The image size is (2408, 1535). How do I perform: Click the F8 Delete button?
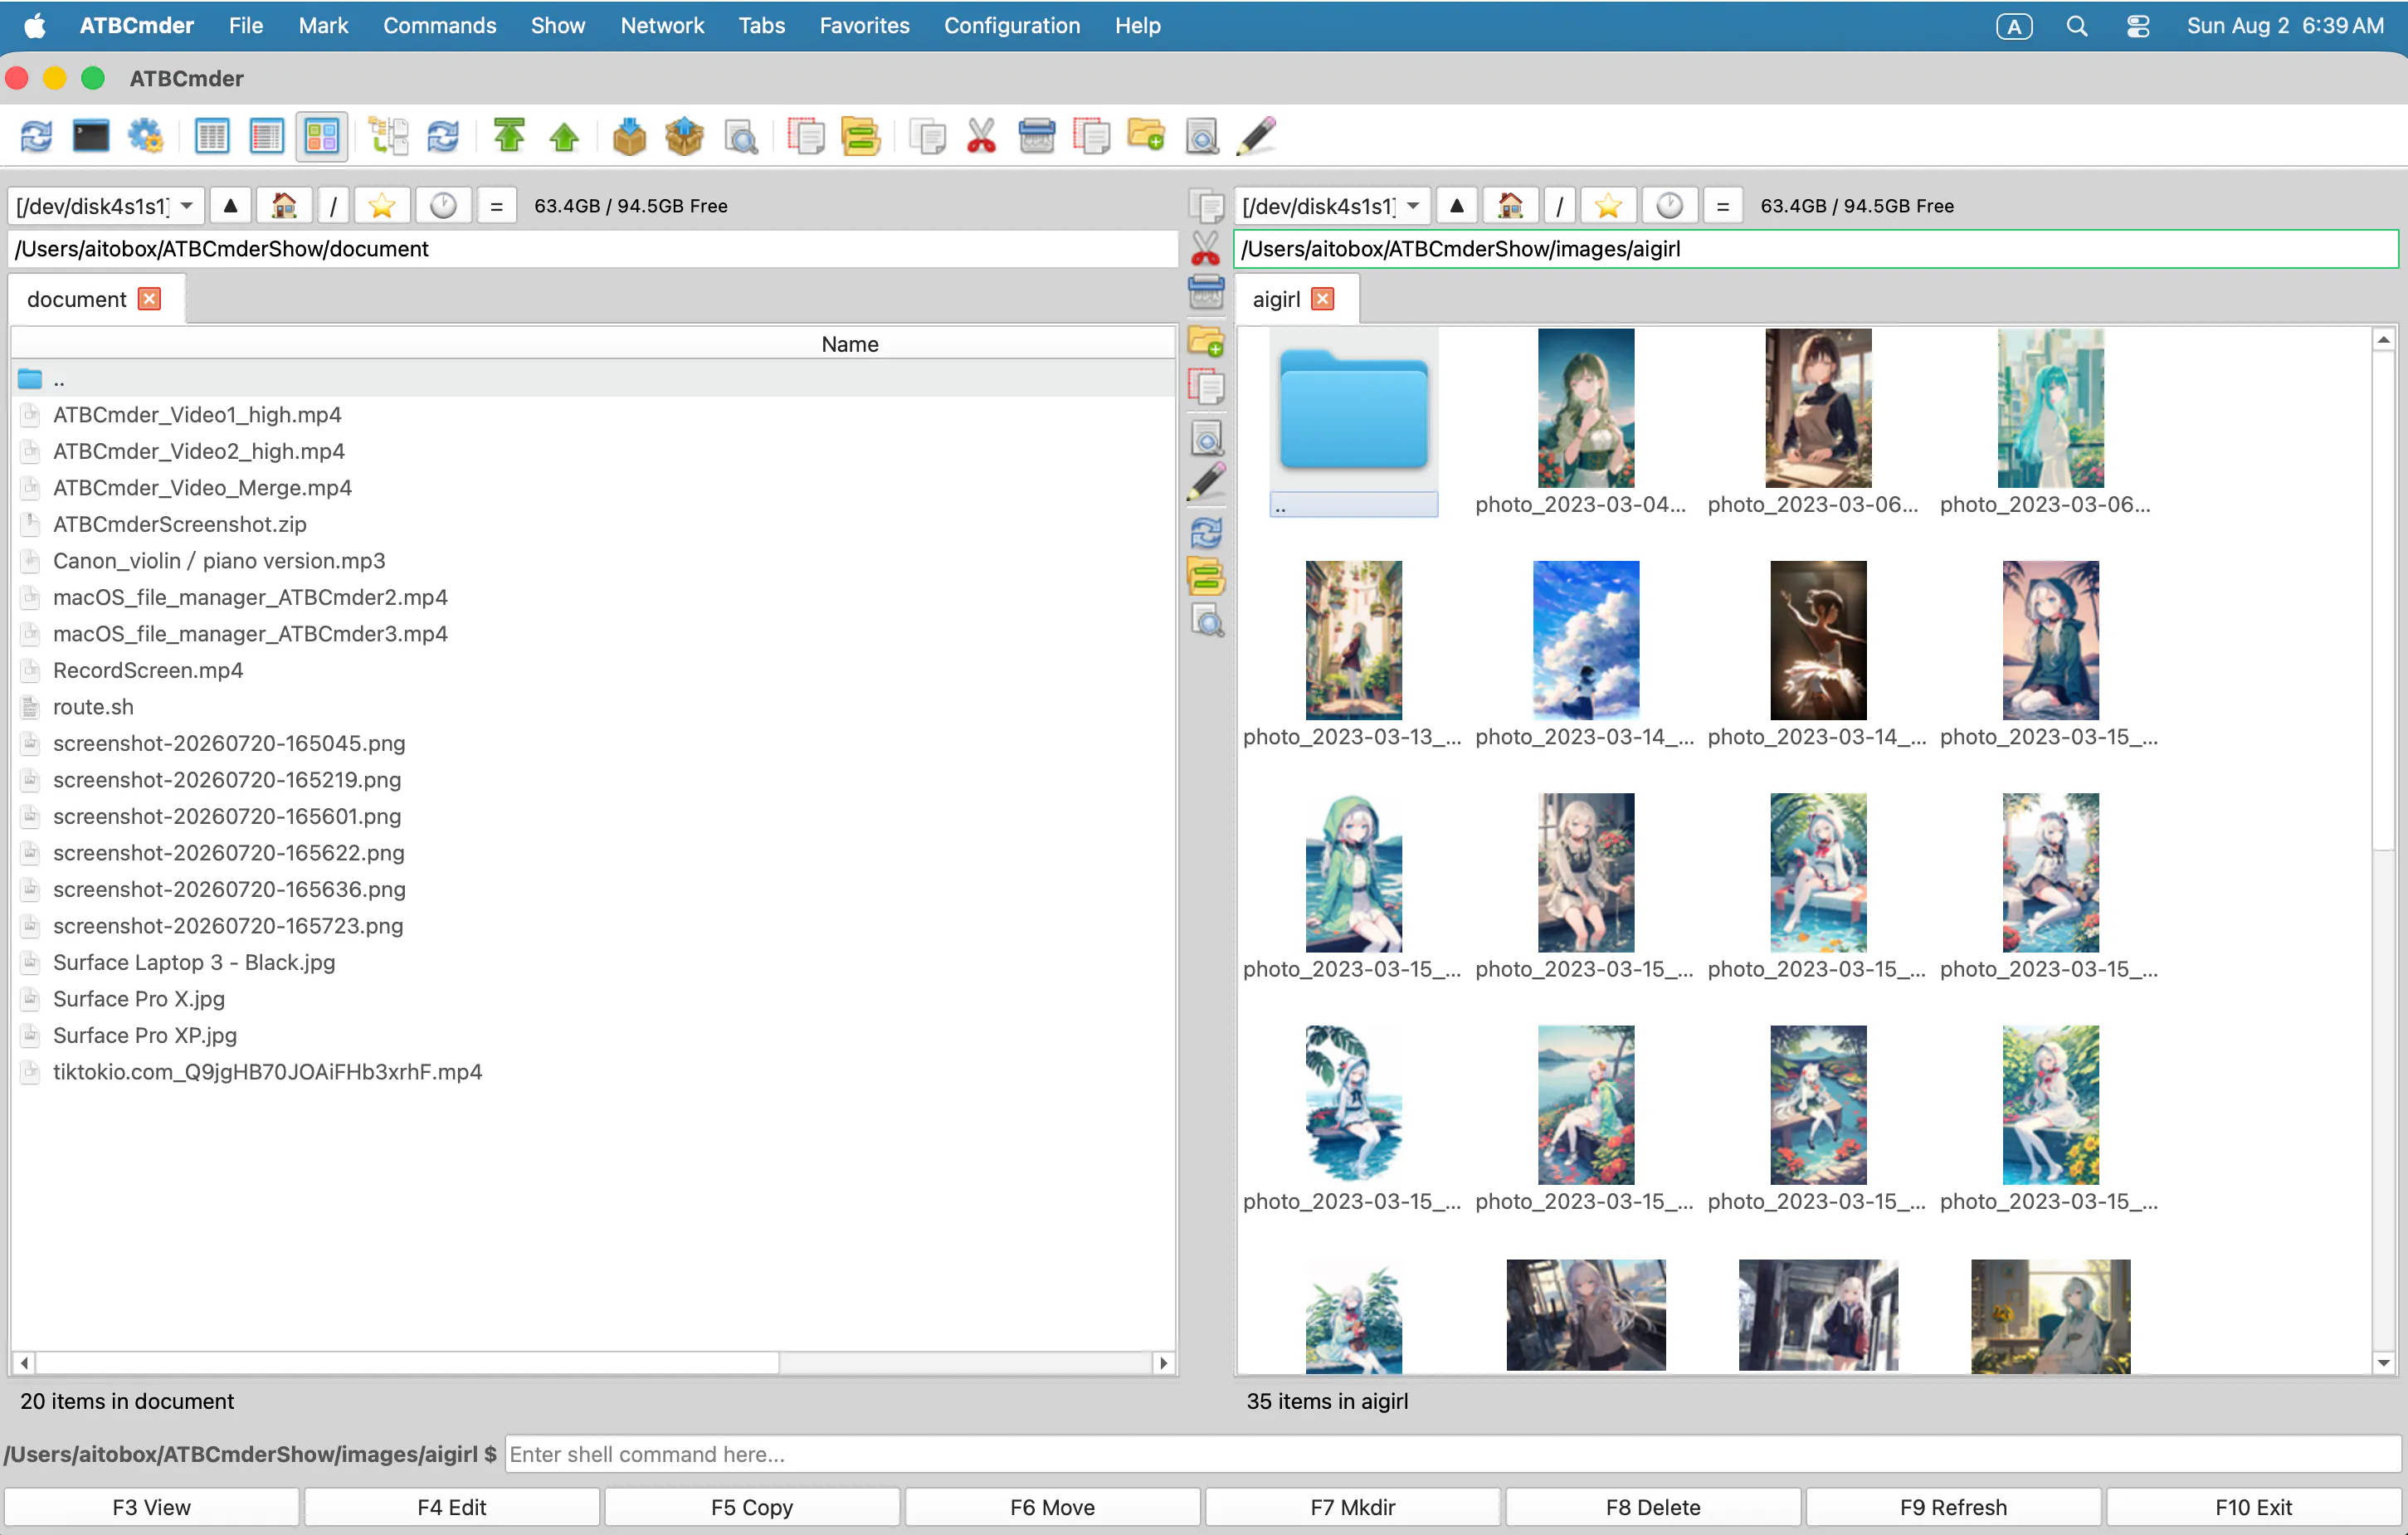click(1653, 1507)
